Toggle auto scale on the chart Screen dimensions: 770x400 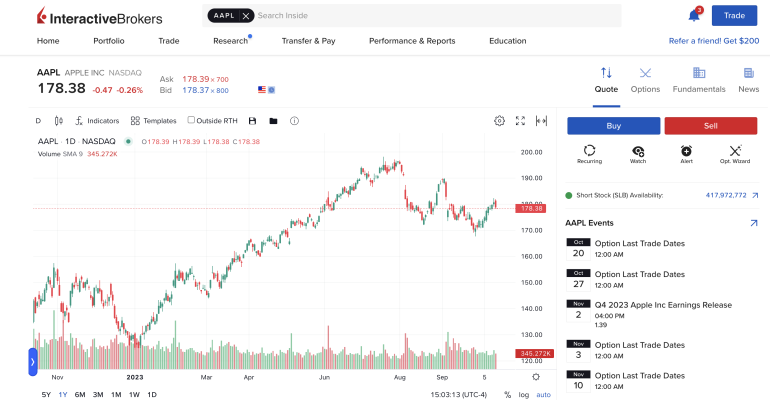click(543, 394)
